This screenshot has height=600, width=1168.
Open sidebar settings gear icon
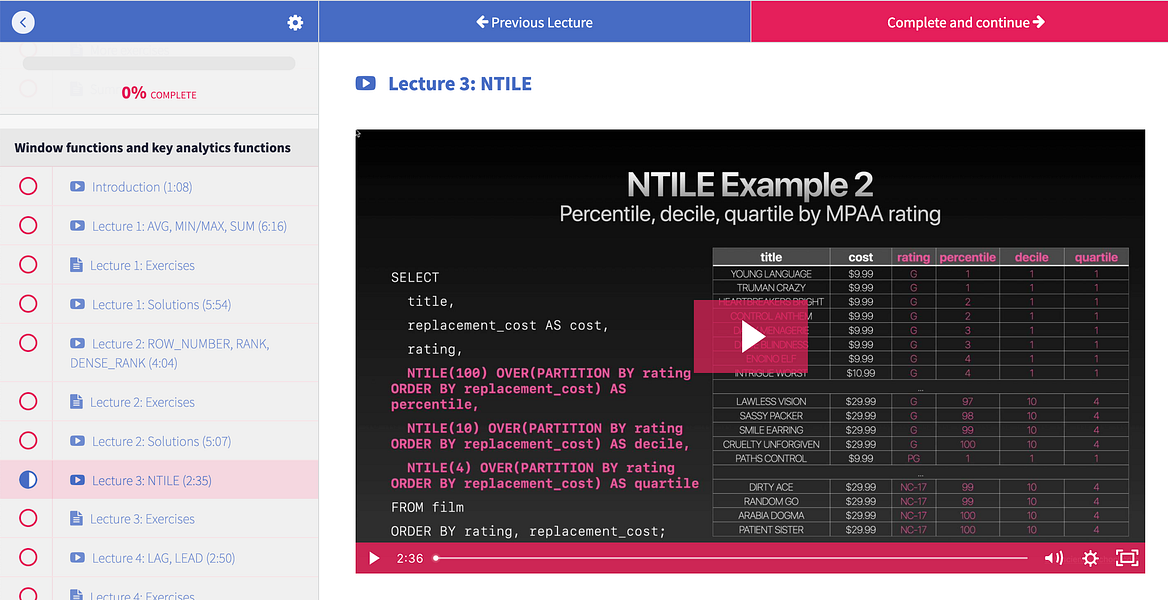pos(295,22)
